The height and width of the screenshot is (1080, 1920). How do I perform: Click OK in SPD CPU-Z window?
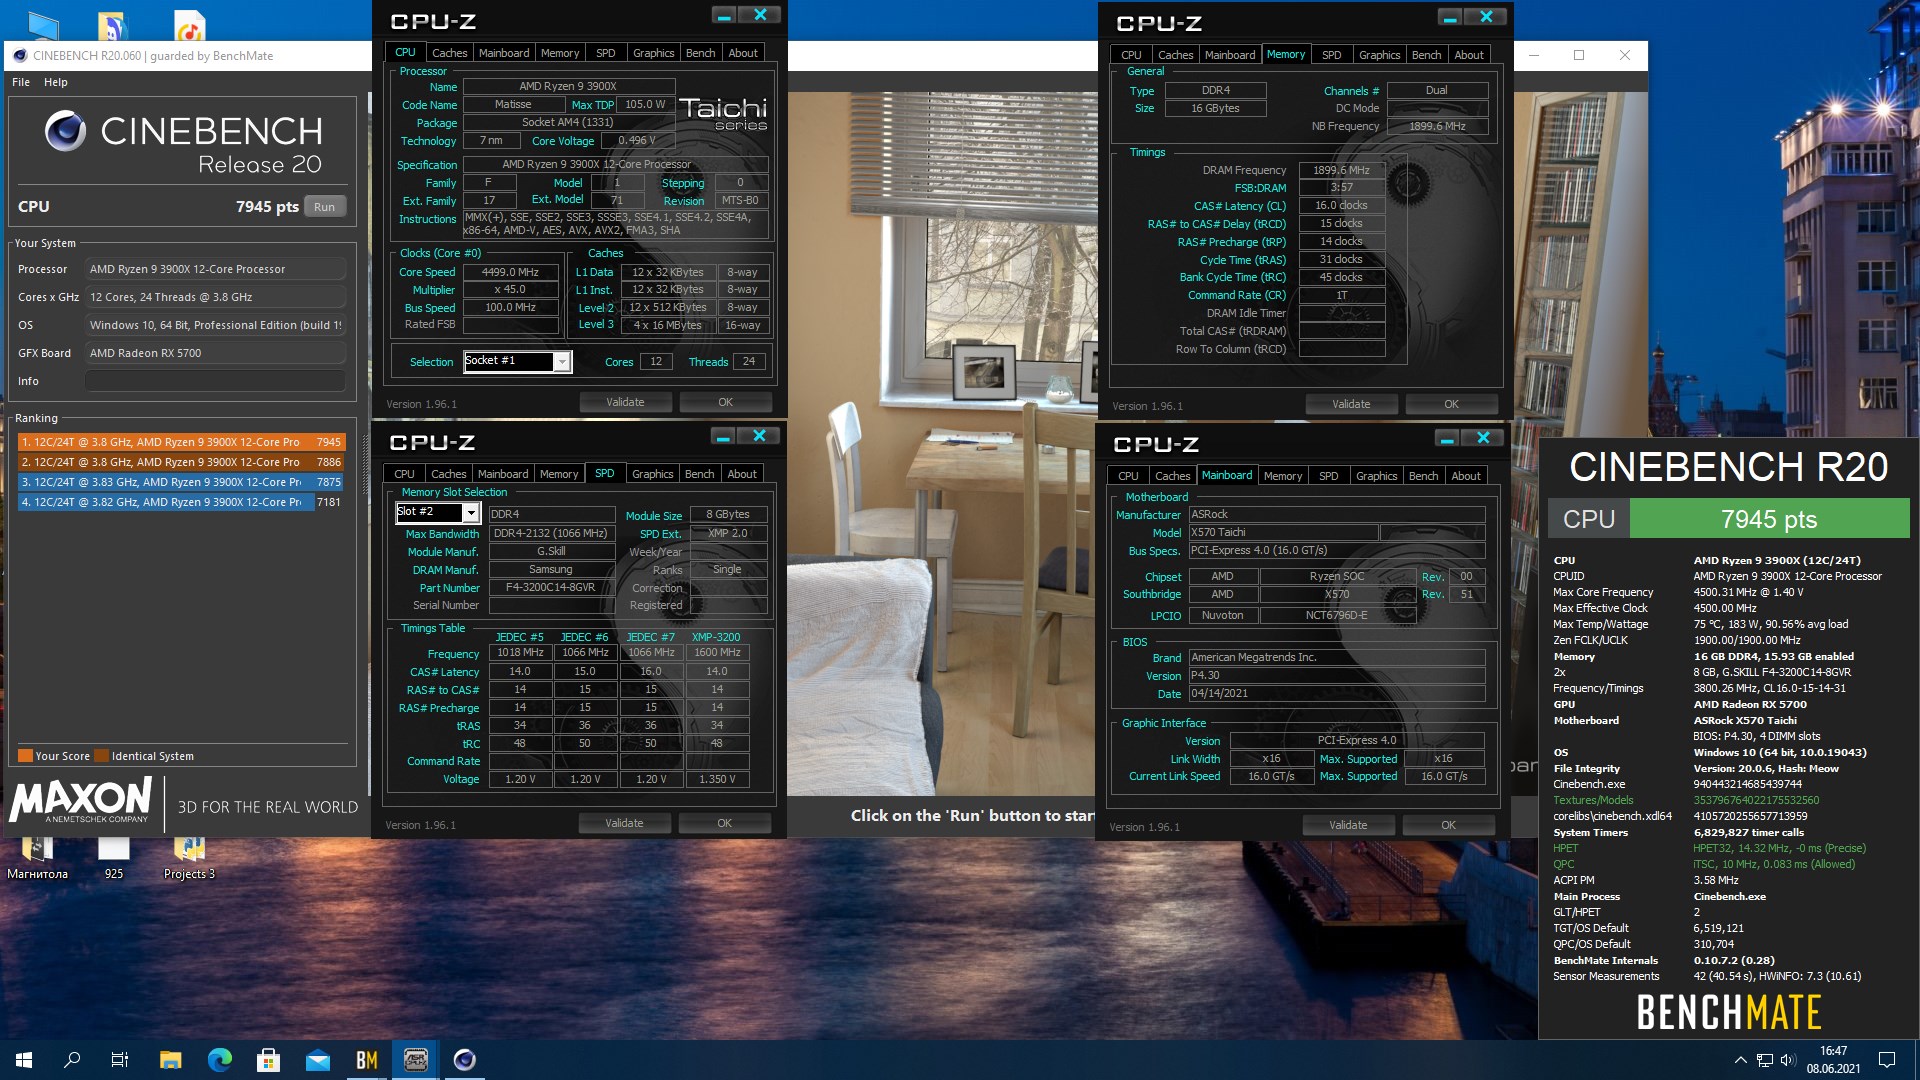click(724, 823)
